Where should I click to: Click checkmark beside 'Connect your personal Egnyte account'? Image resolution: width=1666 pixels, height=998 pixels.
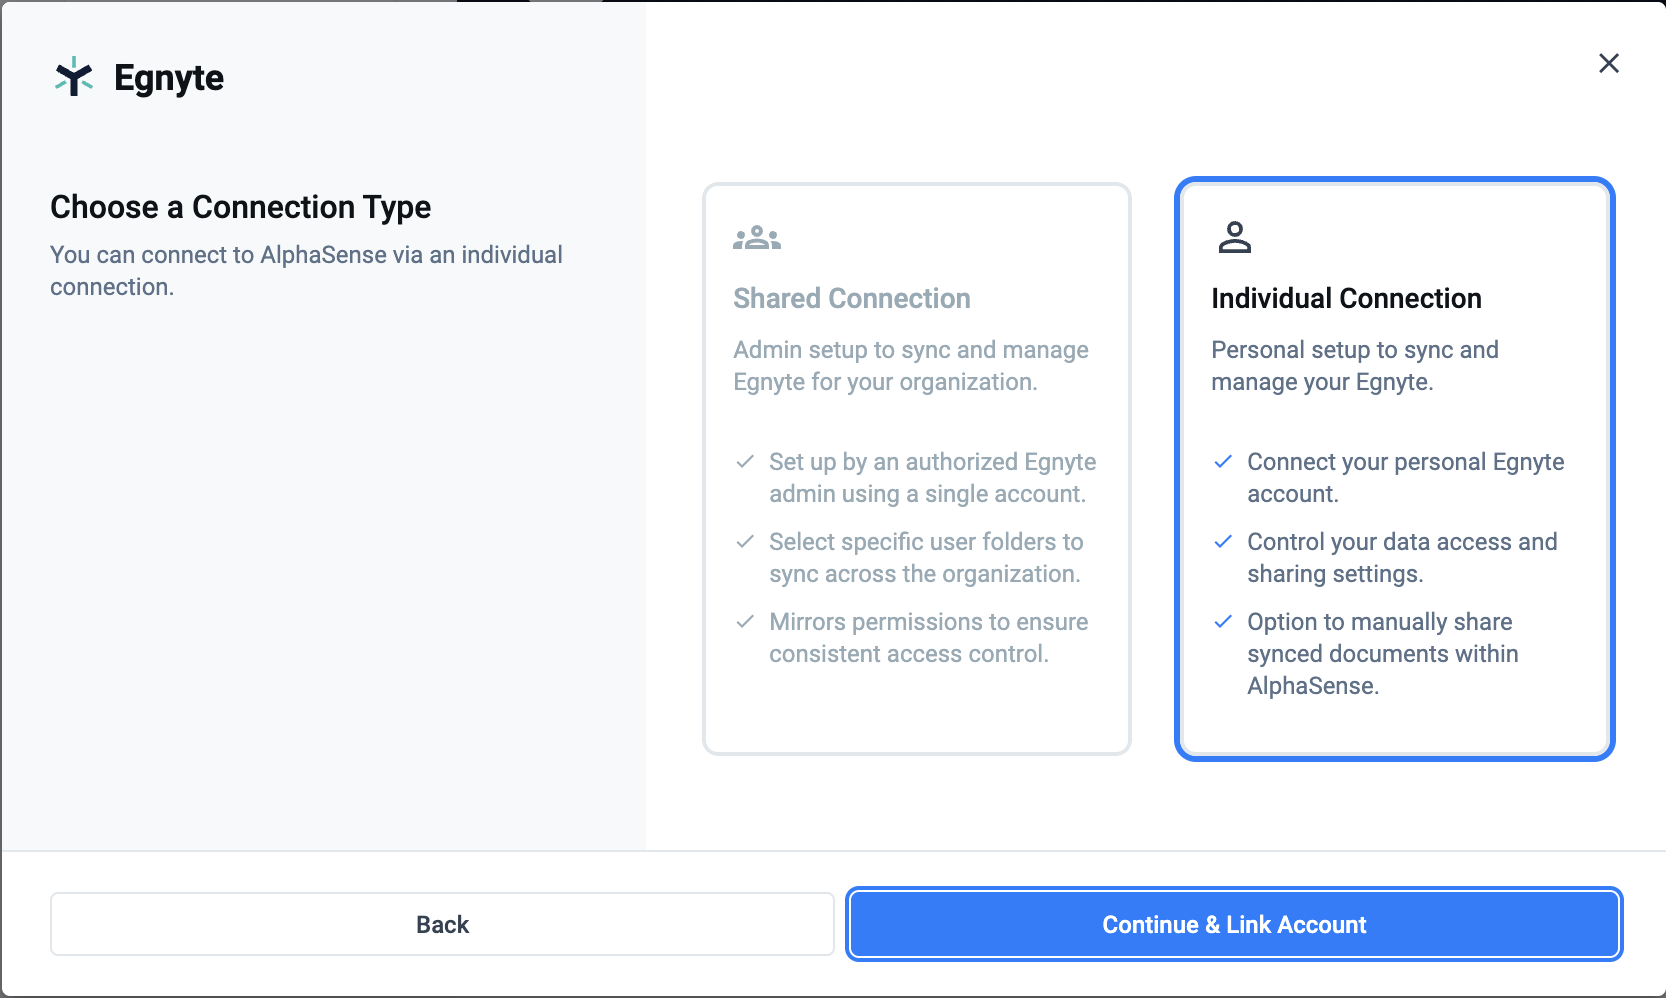point(1223,462)
